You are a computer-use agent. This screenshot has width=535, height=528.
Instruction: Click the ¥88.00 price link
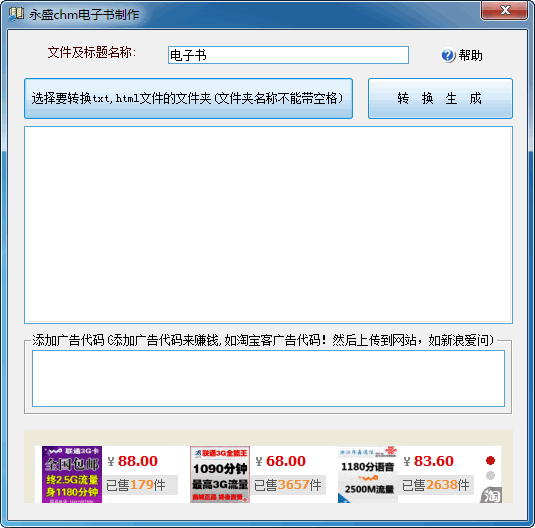click(133, 461)
